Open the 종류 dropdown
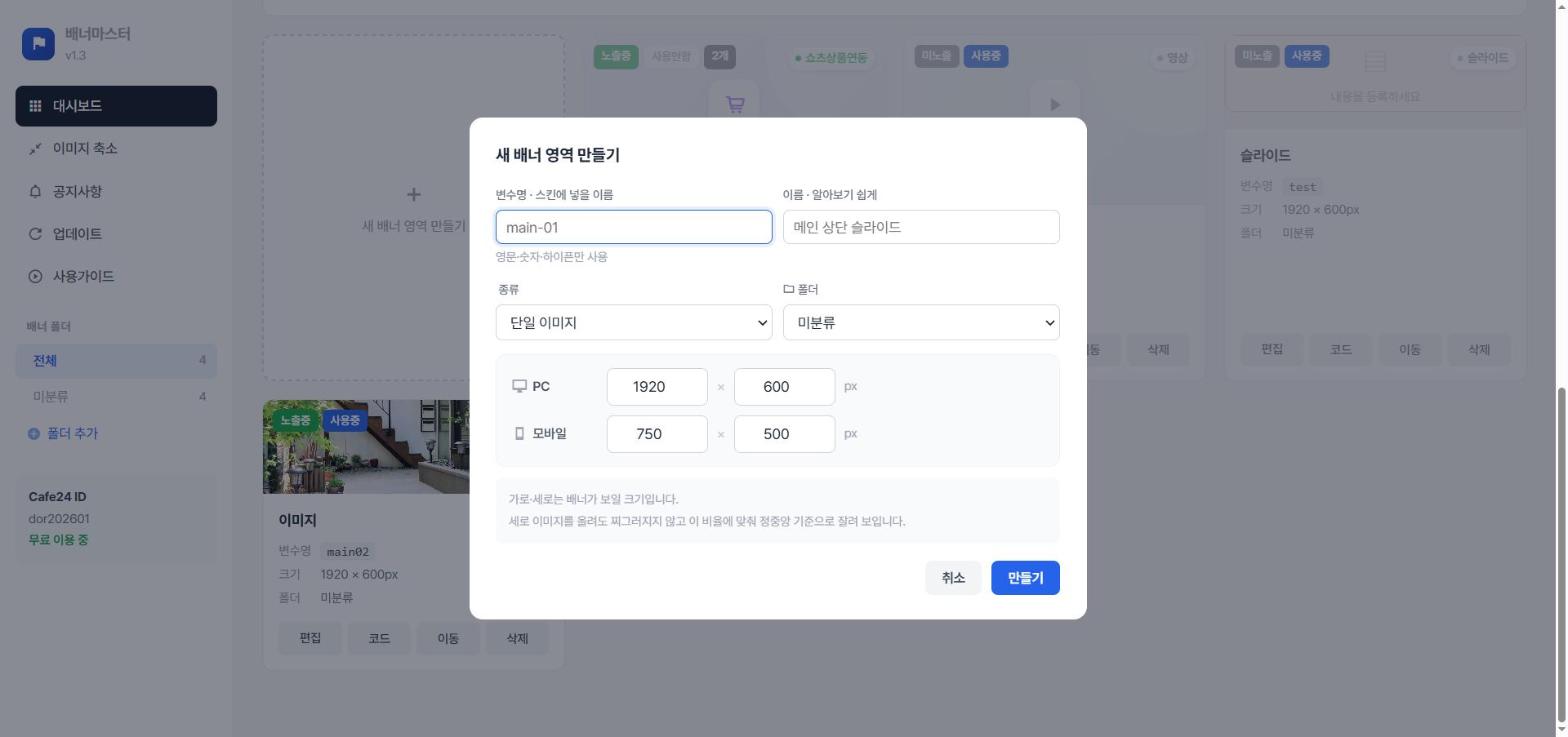The height and width of the screenshot is (737, 1568). [634, 323]
